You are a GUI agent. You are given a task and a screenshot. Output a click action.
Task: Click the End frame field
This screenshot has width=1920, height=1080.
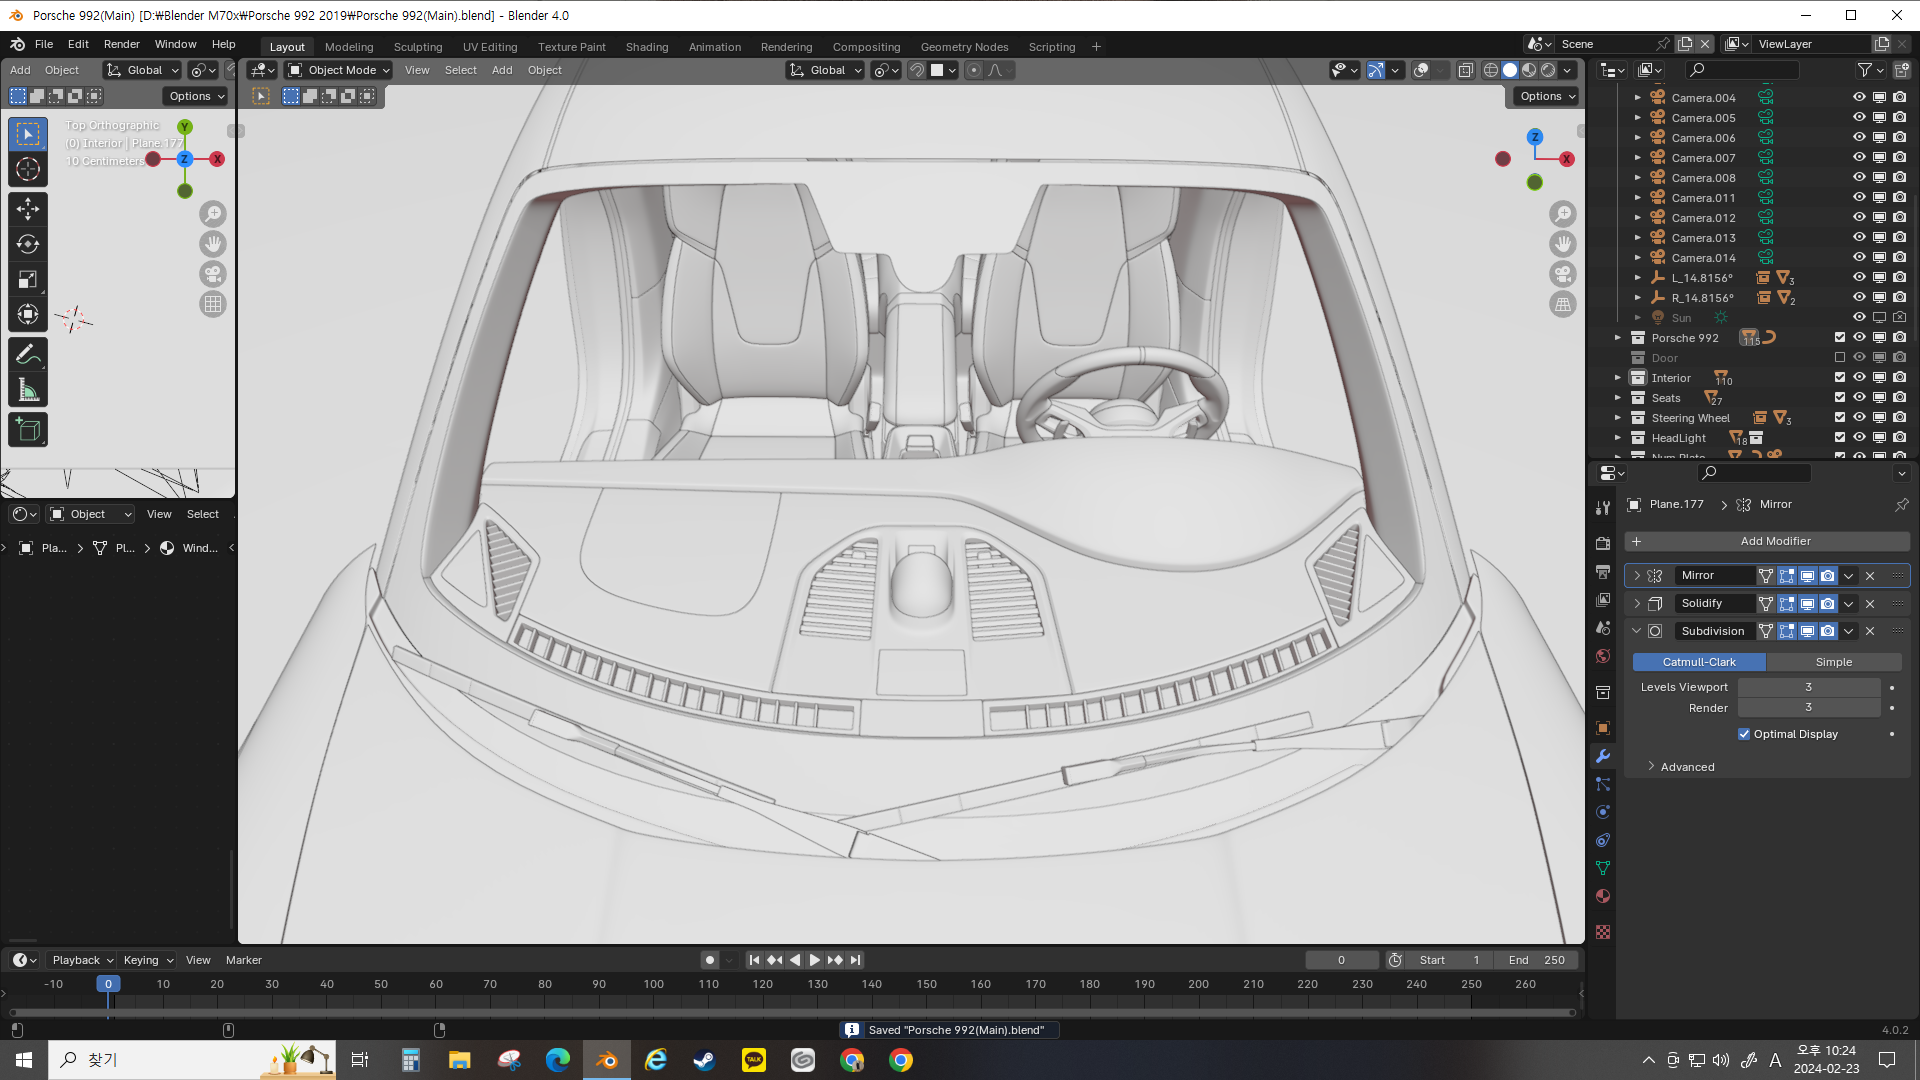(1537, 960)
